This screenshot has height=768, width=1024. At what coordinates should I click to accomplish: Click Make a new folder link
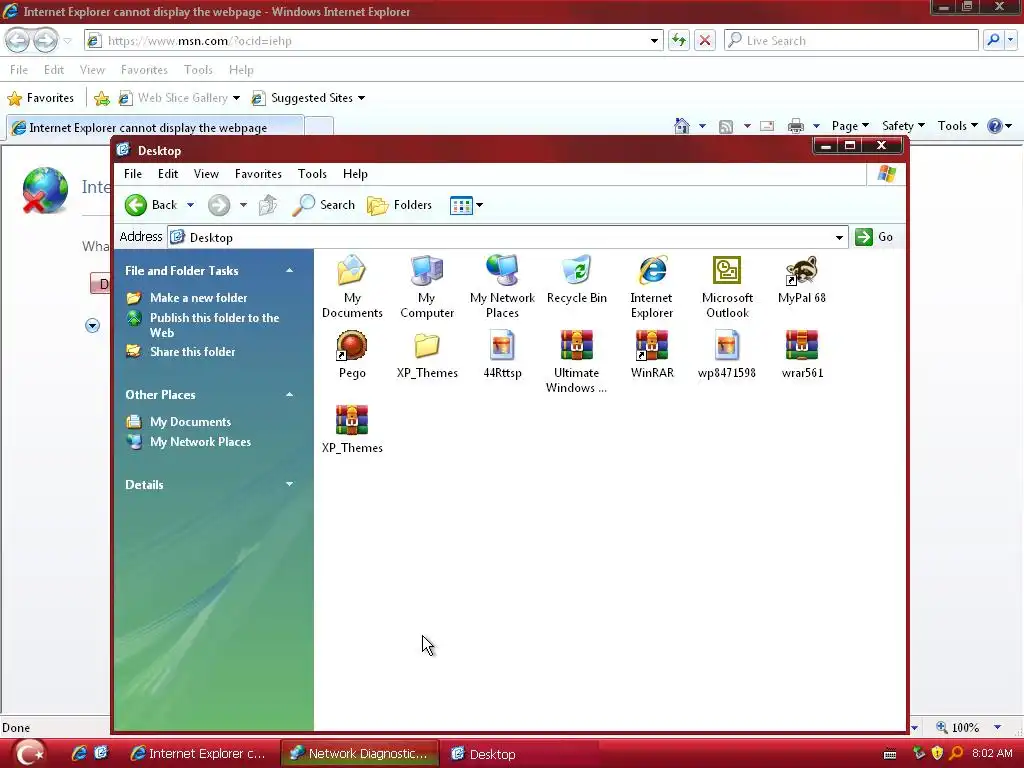click(199, 298)
